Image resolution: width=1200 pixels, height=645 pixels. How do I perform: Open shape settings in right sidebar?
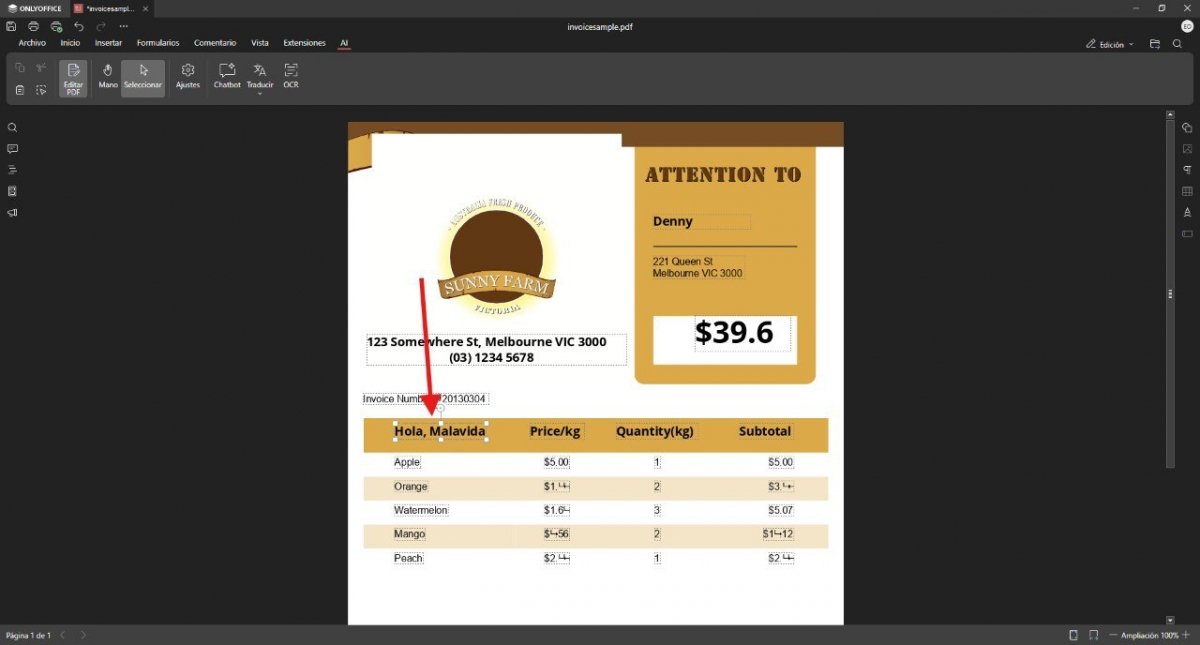[x=1187, y=128]
